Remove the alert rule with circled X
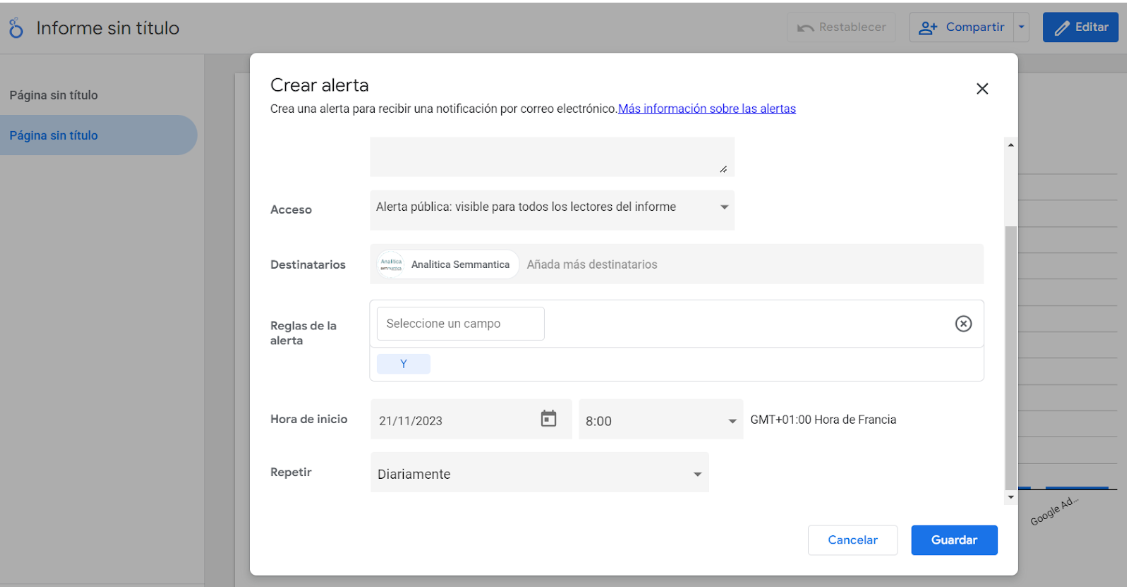Image resolution: width=1127 pixels, height=587 pixels. pyautogui.click(x=963, y=323)
